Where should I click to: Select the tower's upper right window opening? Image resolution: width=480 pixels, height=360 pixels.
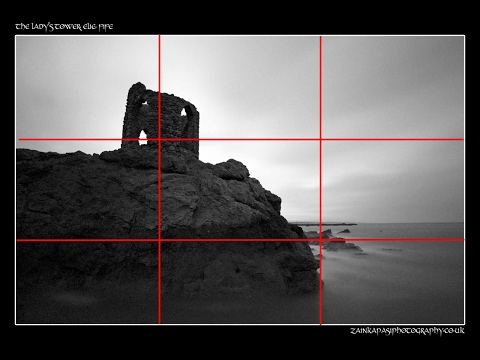pyautogui.click(x=183, y=112)
